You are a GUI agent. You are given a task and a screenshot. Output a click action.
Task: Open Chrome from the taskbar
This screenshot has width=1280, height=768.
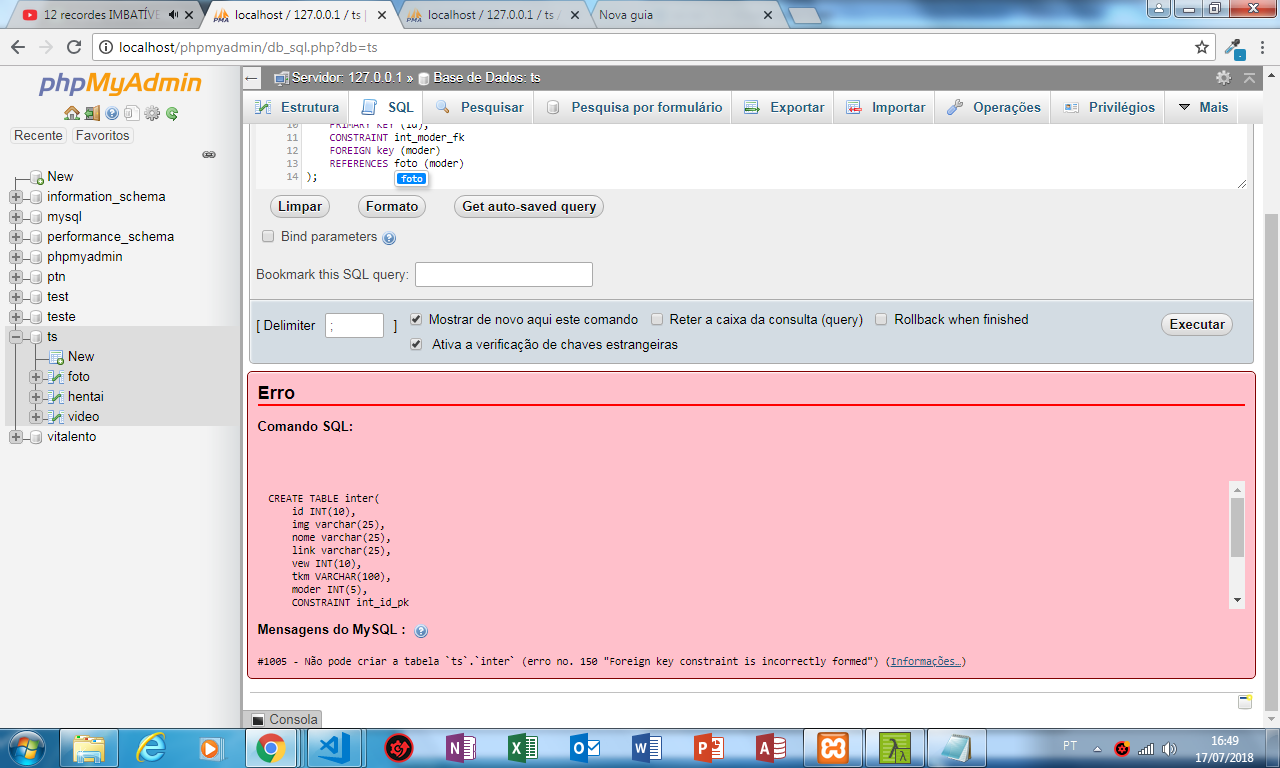coord(271,747)
